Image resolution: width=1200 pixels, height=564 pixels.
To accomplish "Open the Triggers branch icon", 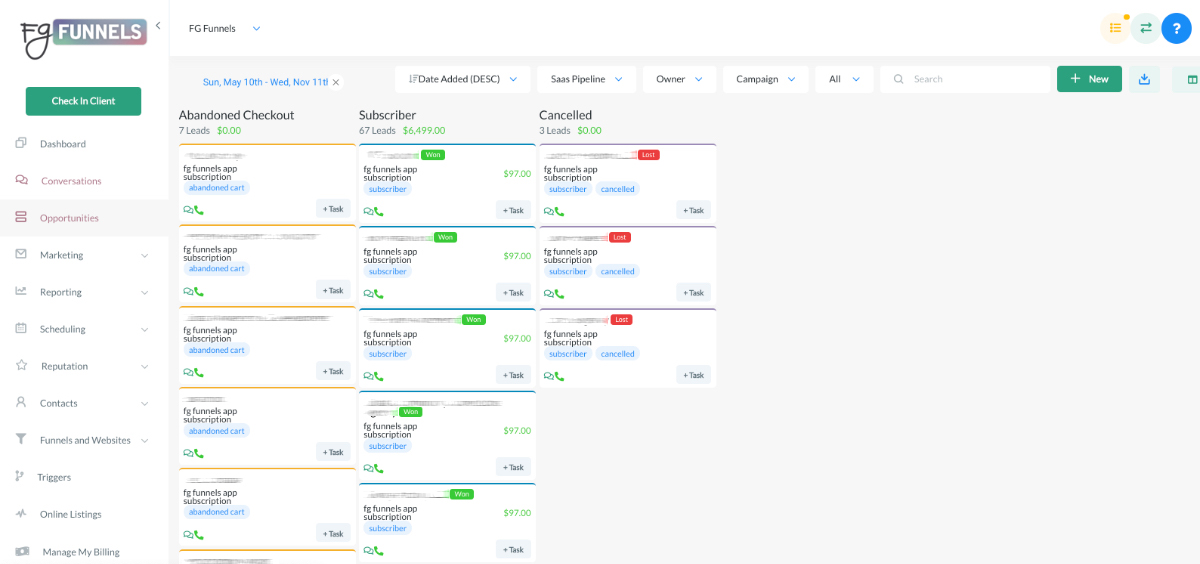I will [x=20, y=476].
